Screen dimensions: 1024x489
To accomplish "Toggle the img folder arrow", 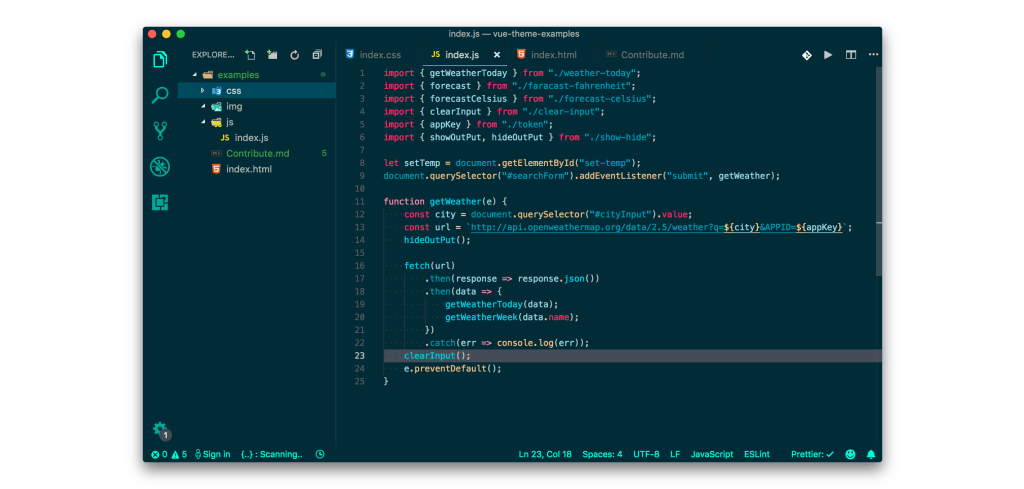I will [x=202, y=106].
